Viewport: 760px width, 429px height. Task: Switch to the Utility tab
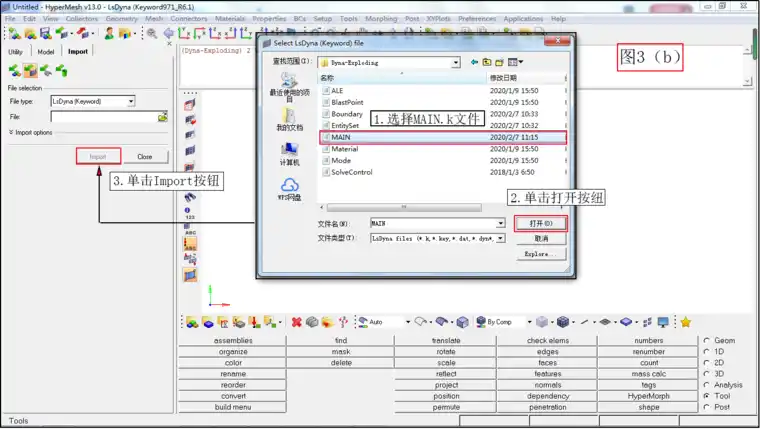tap(15, 51)
